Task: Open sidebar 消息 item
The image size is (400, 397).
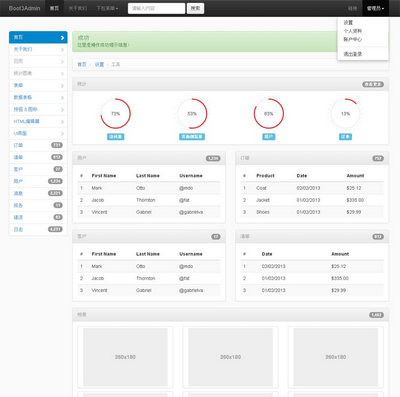Action: 38,193
